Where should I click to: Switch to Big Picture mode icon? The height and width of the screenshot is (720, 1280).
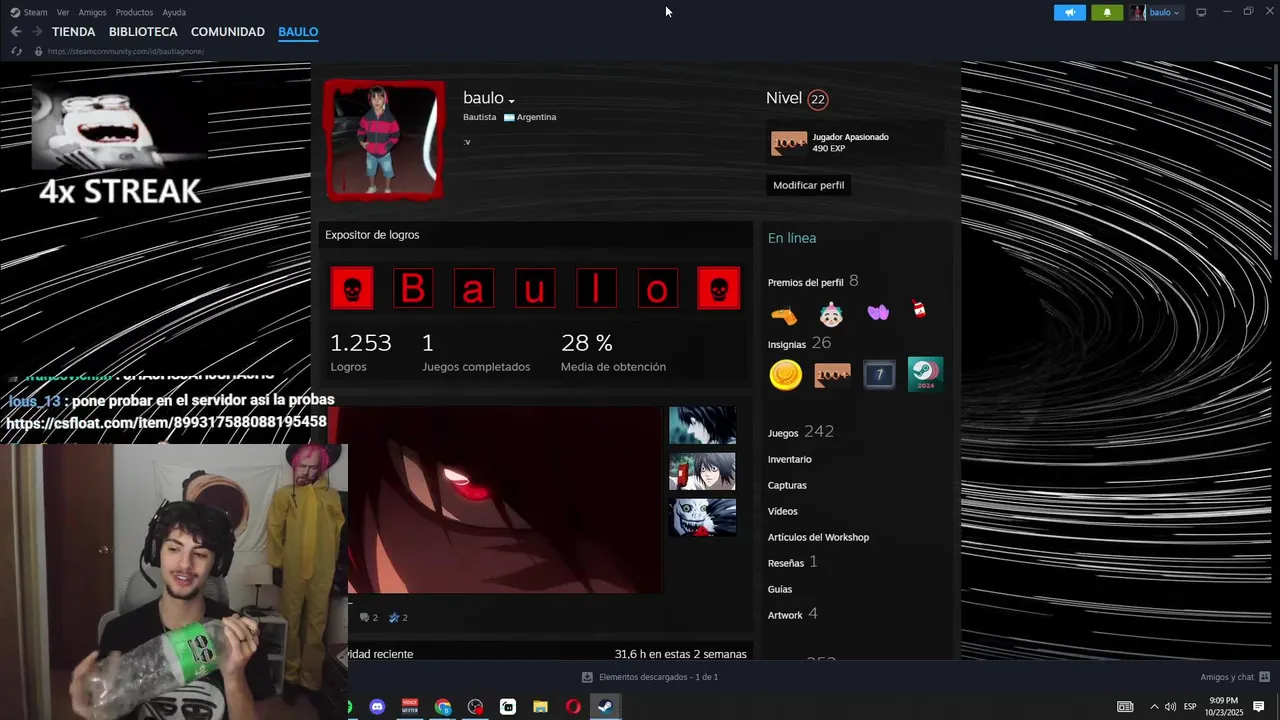pos(1201,12)
